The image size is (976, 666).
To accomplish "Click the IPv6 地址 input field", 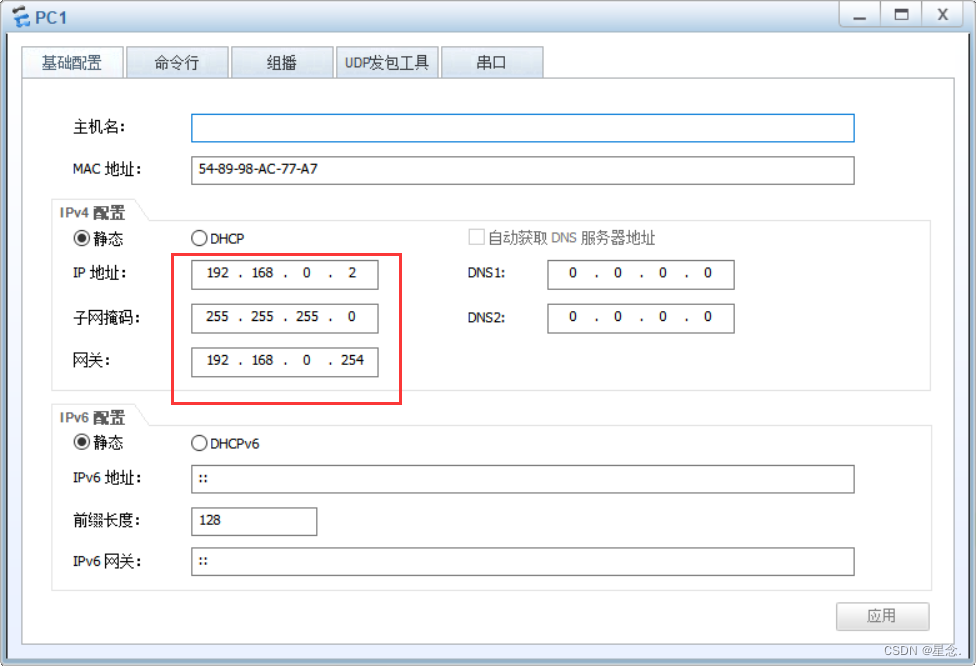I will point(523,479).
